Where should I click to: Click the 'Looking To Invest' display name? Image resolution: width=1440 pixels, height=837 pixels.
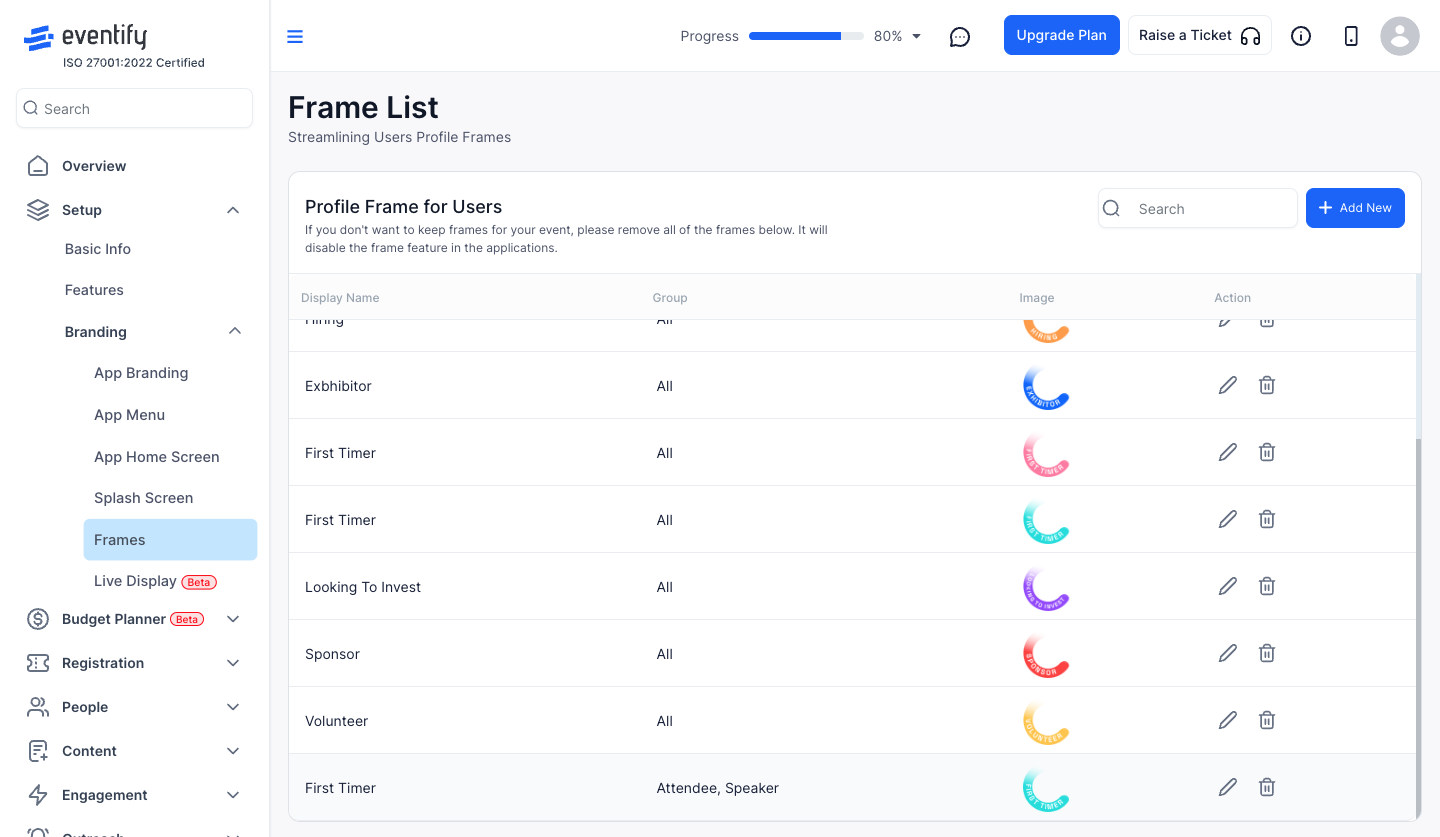point(363,587)
